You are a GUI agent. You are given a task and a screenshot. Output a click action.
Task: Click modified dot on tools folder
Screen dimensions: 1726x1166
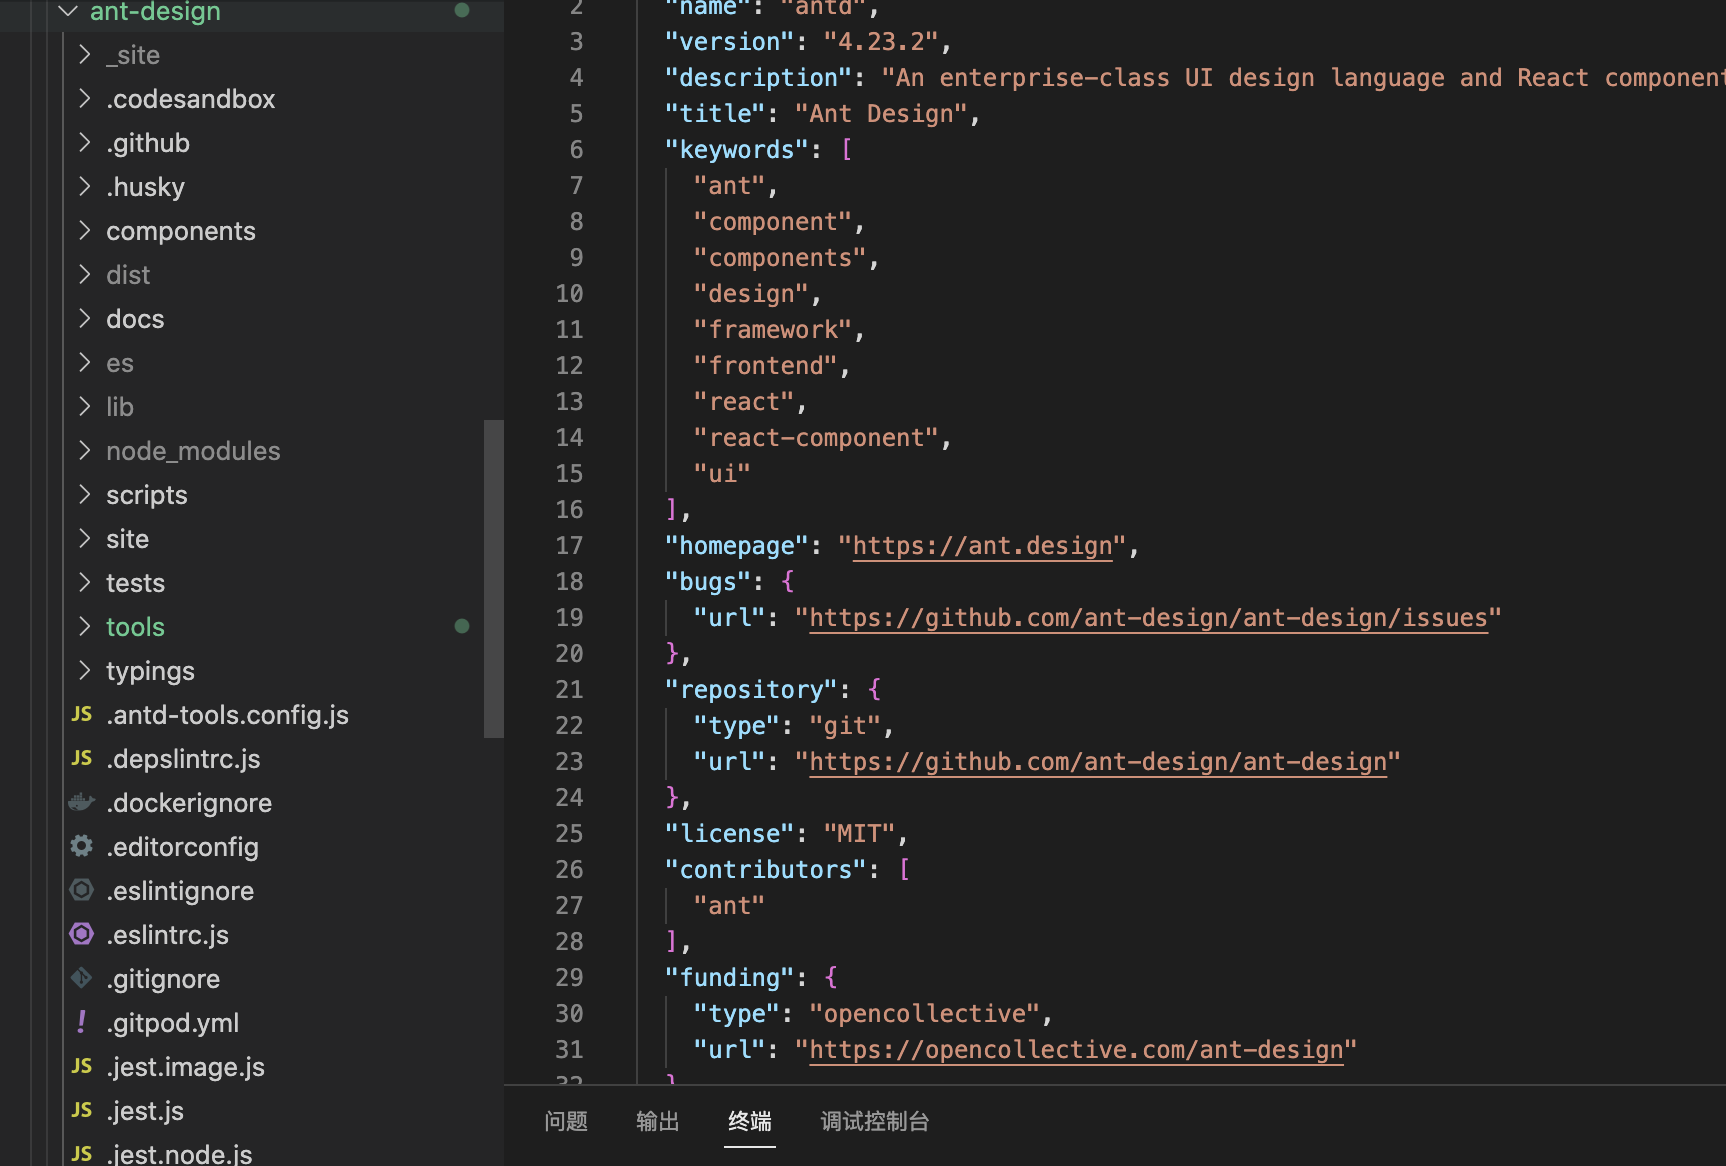pyautogui.click(x=462, y=626)
